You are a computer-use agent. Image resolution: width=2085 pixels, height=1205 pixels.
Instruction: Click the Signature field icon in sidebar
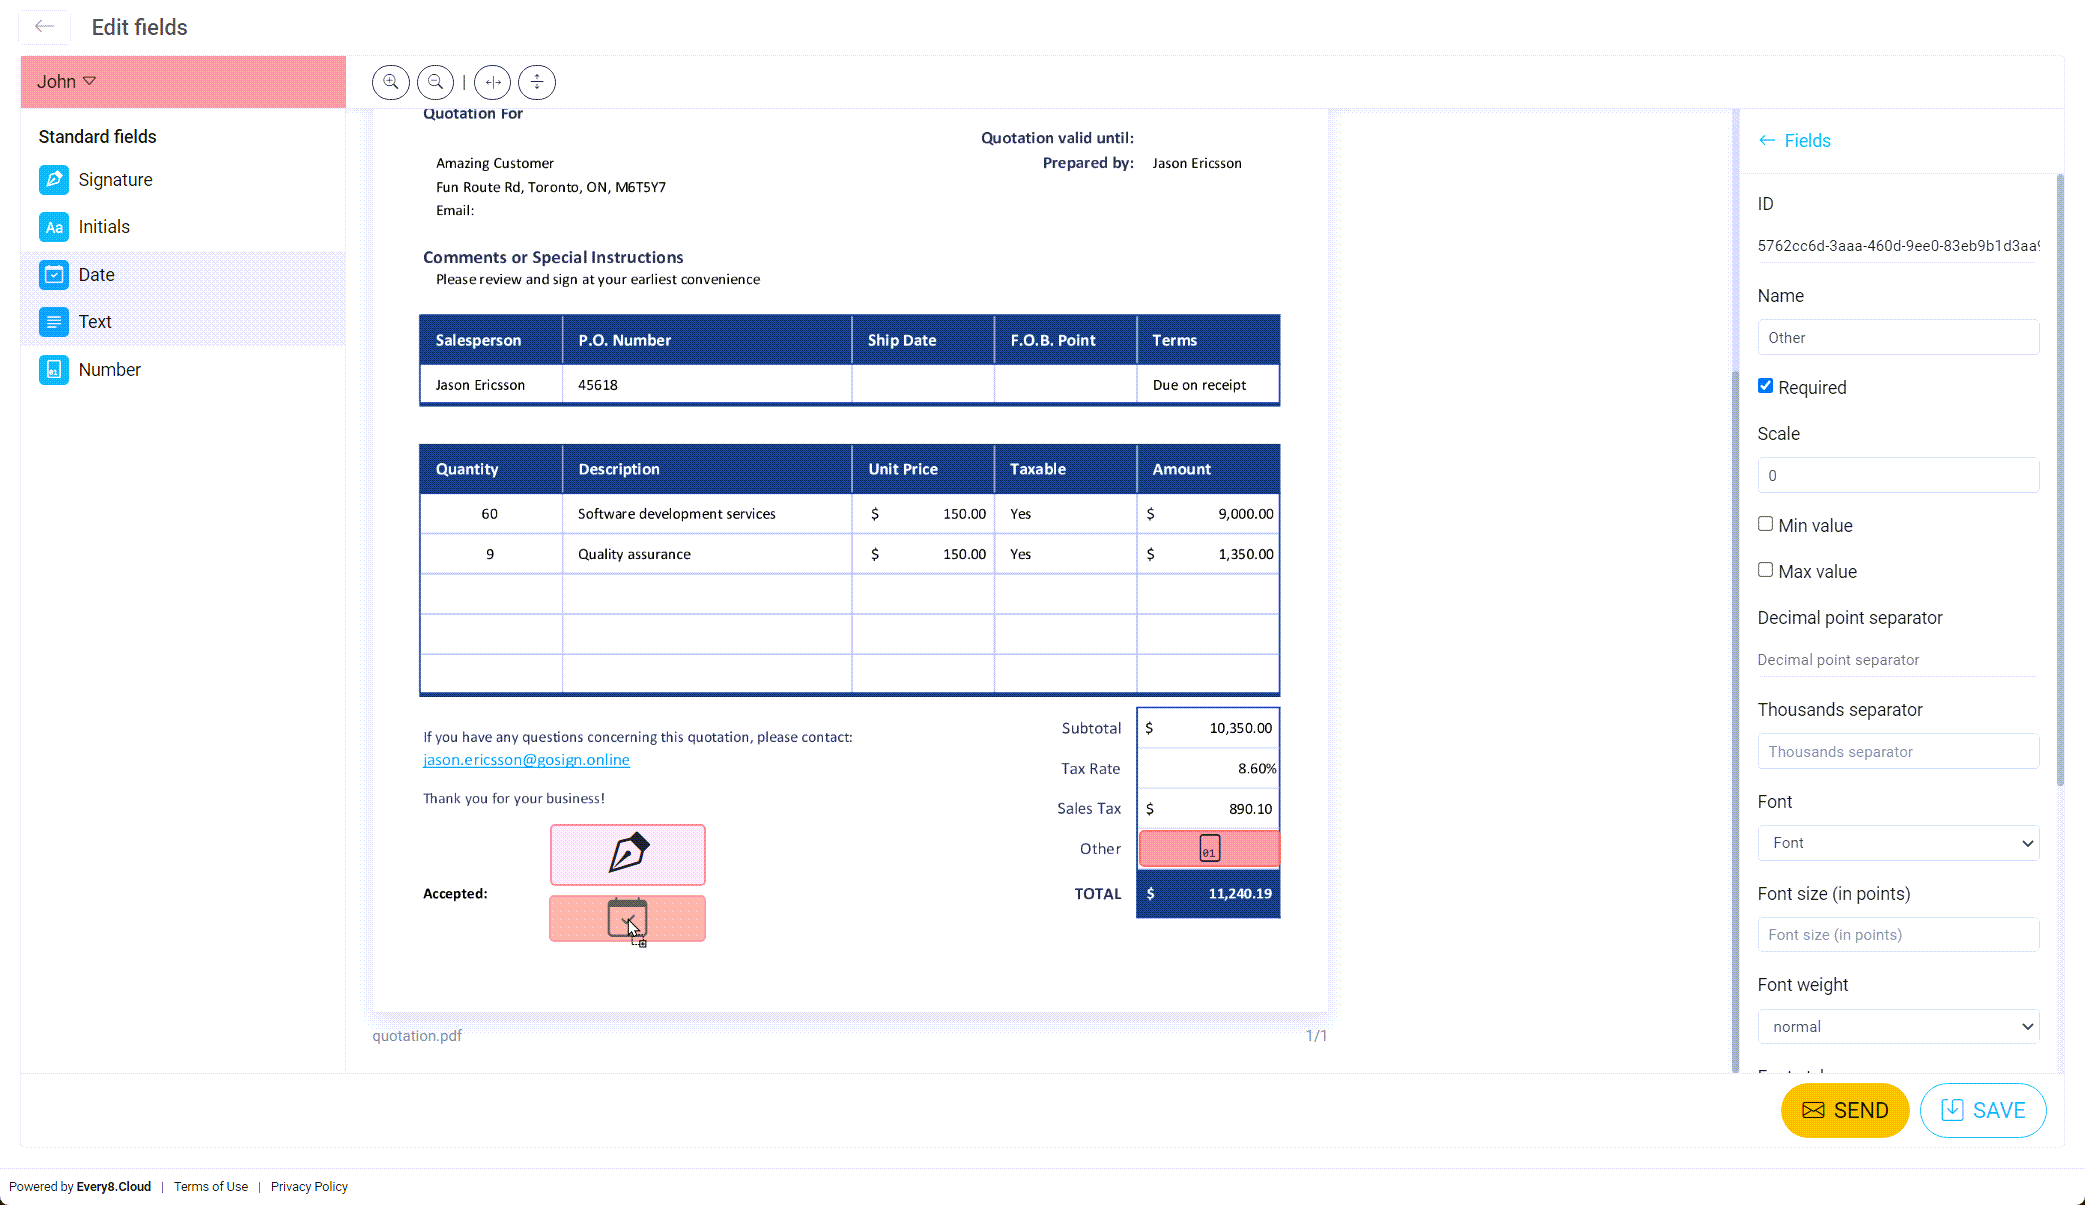[x=53, y=179]
